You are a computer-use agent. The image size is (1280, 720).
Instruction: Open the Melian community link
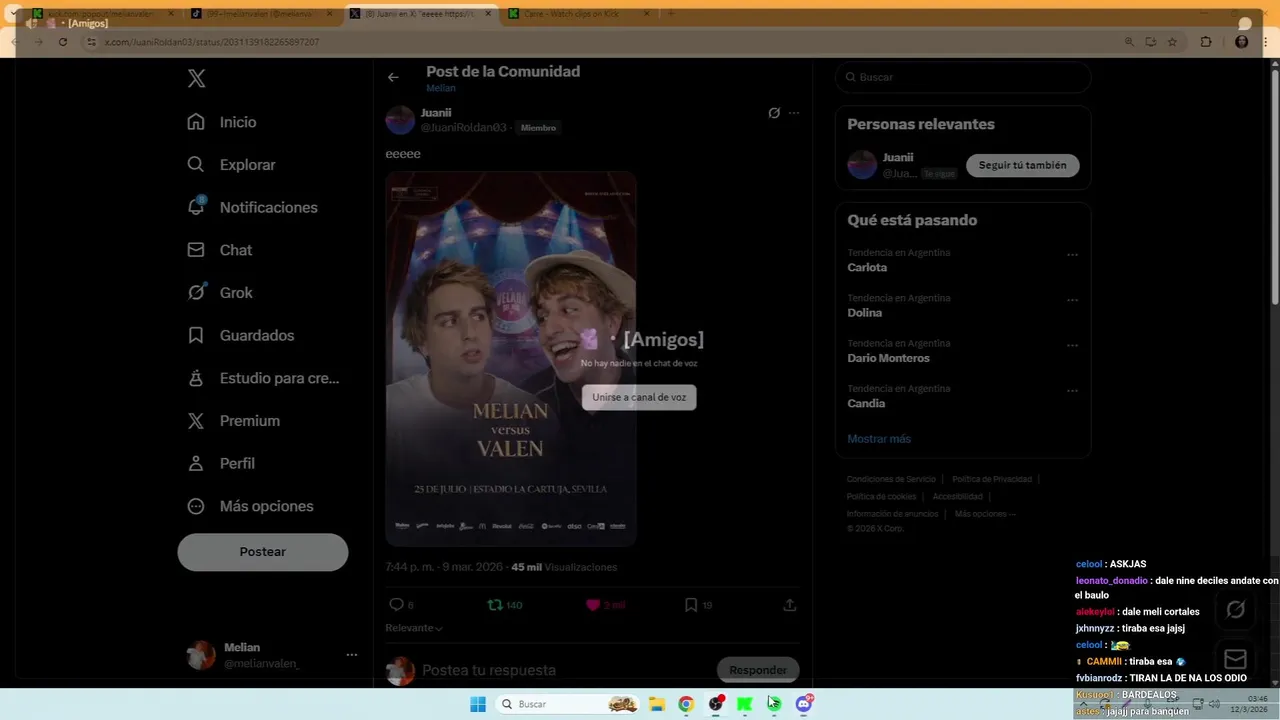point(441,88)
